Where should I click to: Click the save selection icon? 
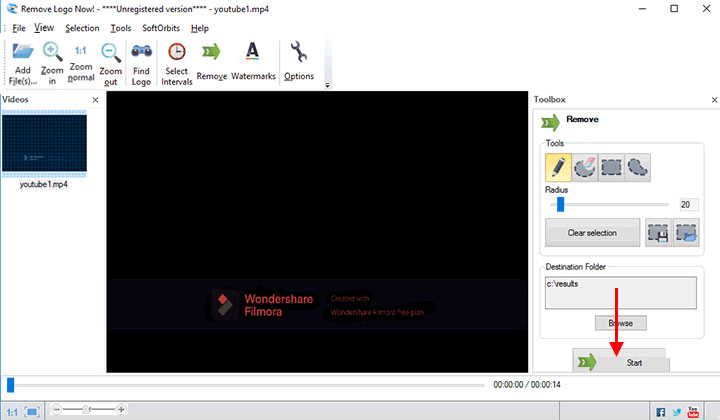click(x=658, y=233)
